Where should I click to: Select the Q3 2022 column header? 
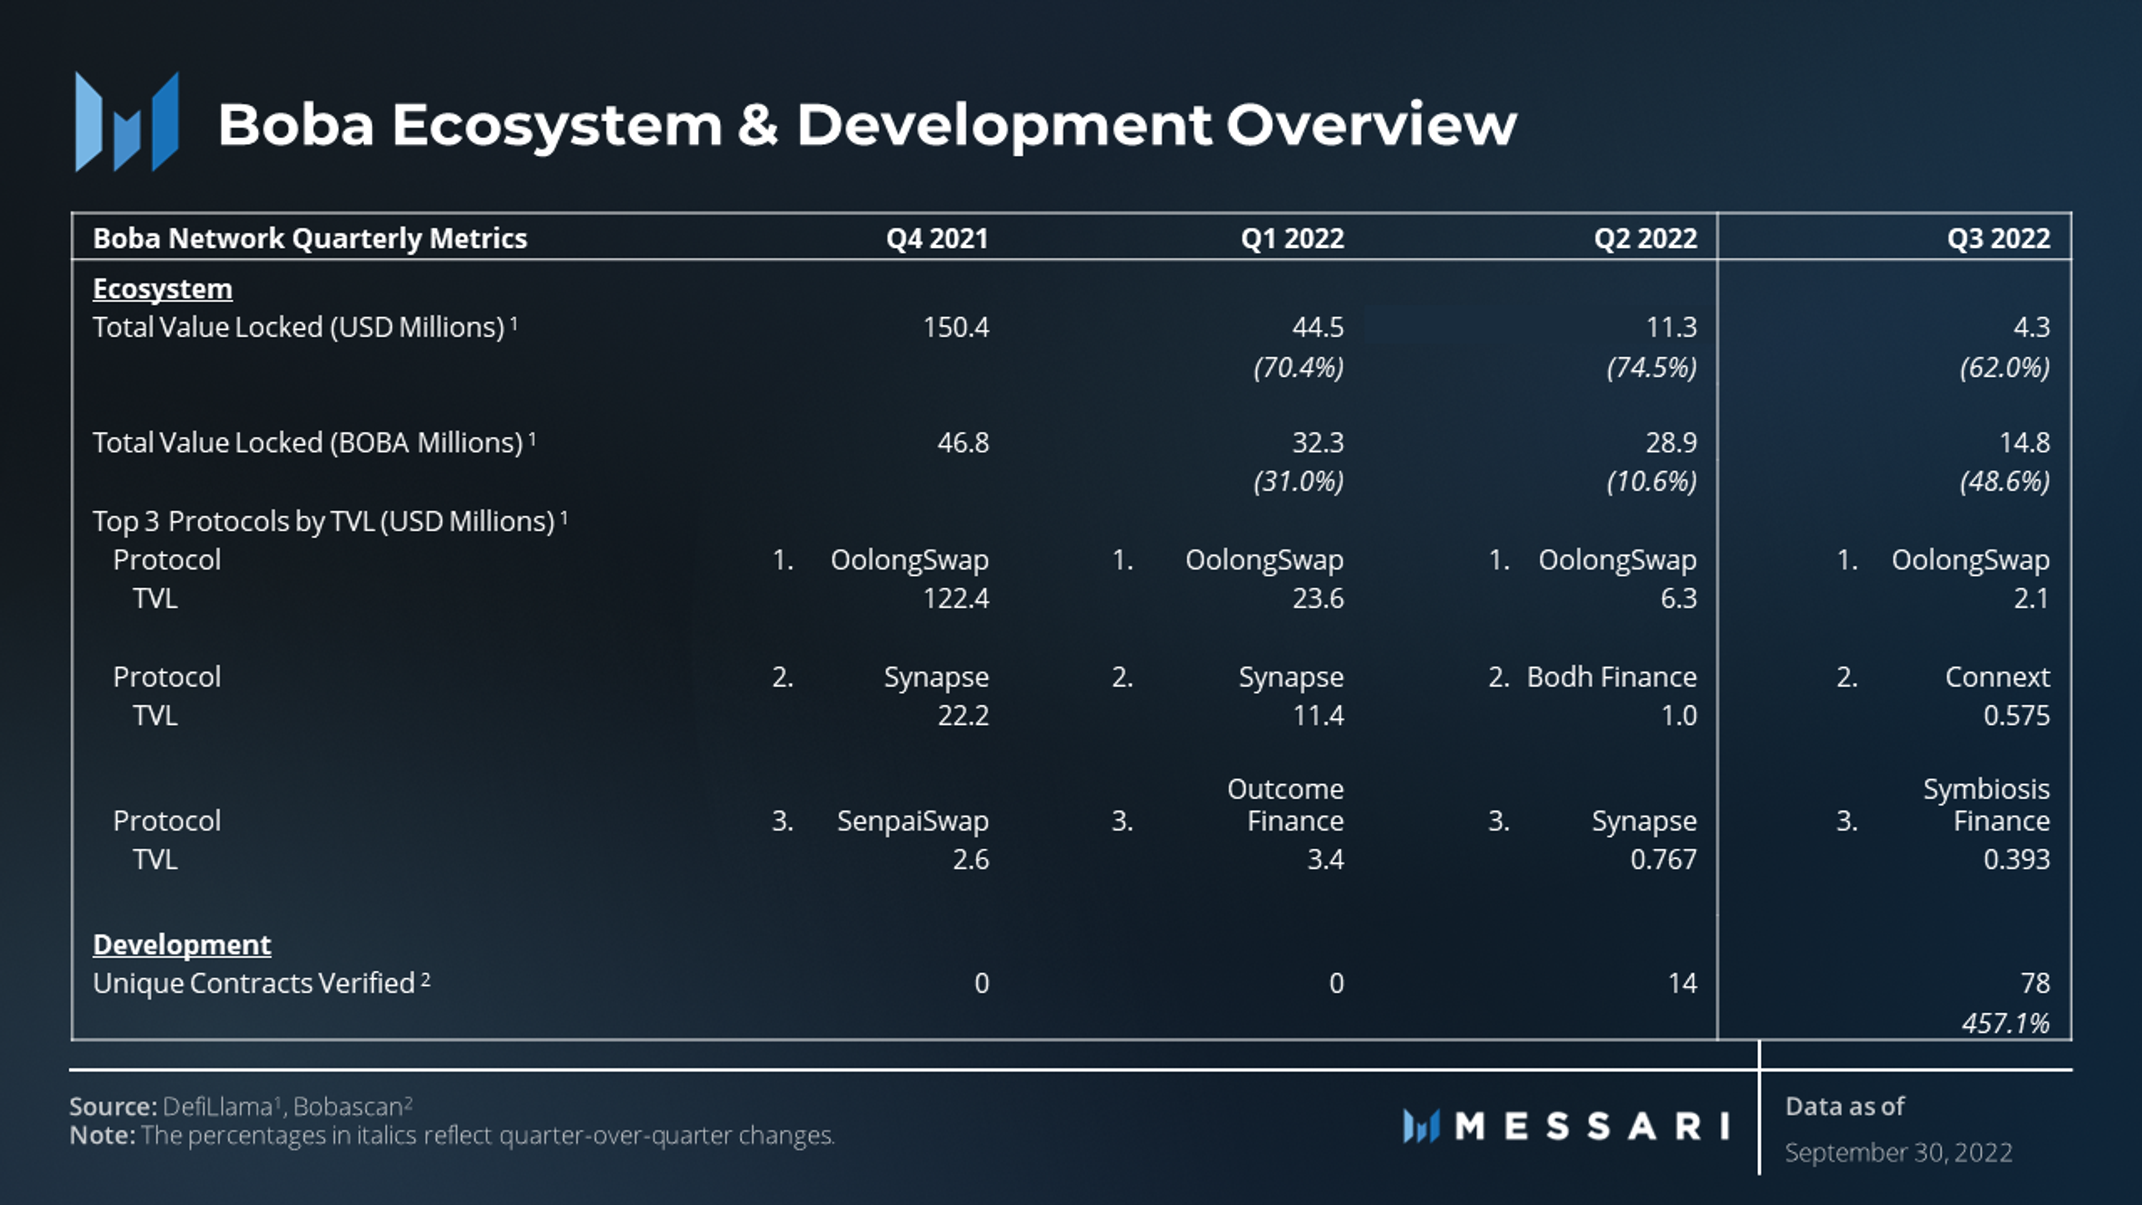(x=1997, y=239)
